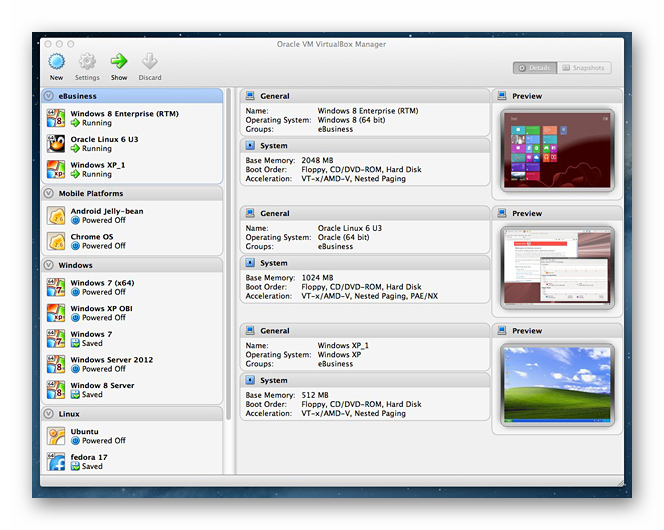Viewport: 664px width, 530px height.
Task: Click the fedora 17 VM icon
Action: pyautogui.click(x=56, y=461)
